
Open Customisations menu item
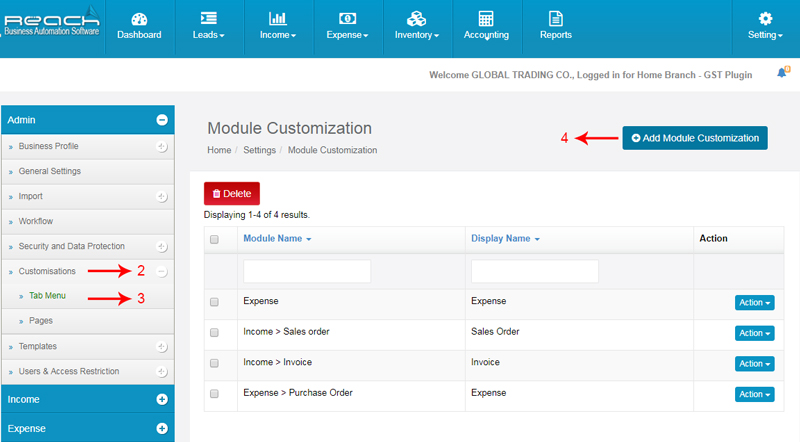click(47, 271)
